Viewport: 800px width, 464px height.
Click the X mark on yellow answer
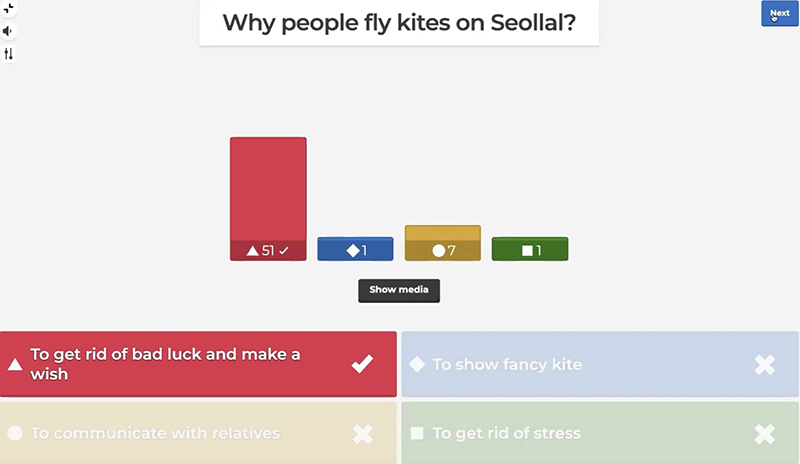click(362, 433)
